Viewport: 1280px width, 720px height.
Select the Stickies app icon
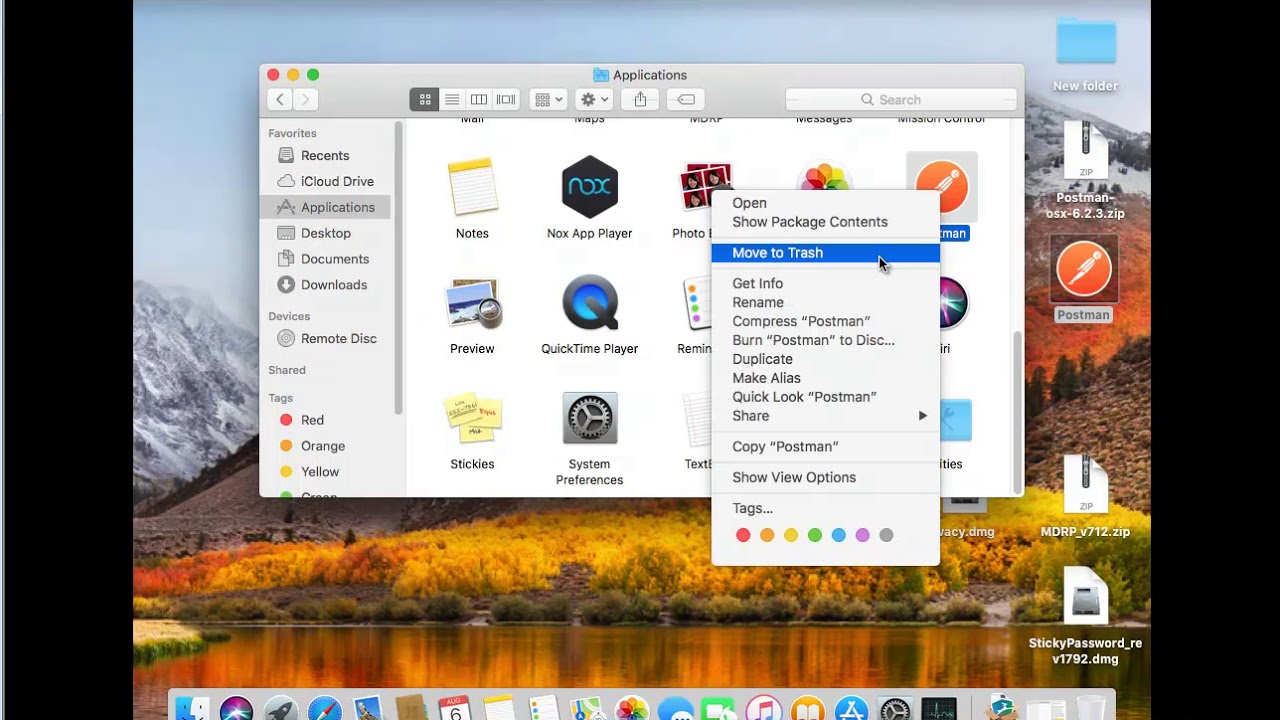click(472, 418)
